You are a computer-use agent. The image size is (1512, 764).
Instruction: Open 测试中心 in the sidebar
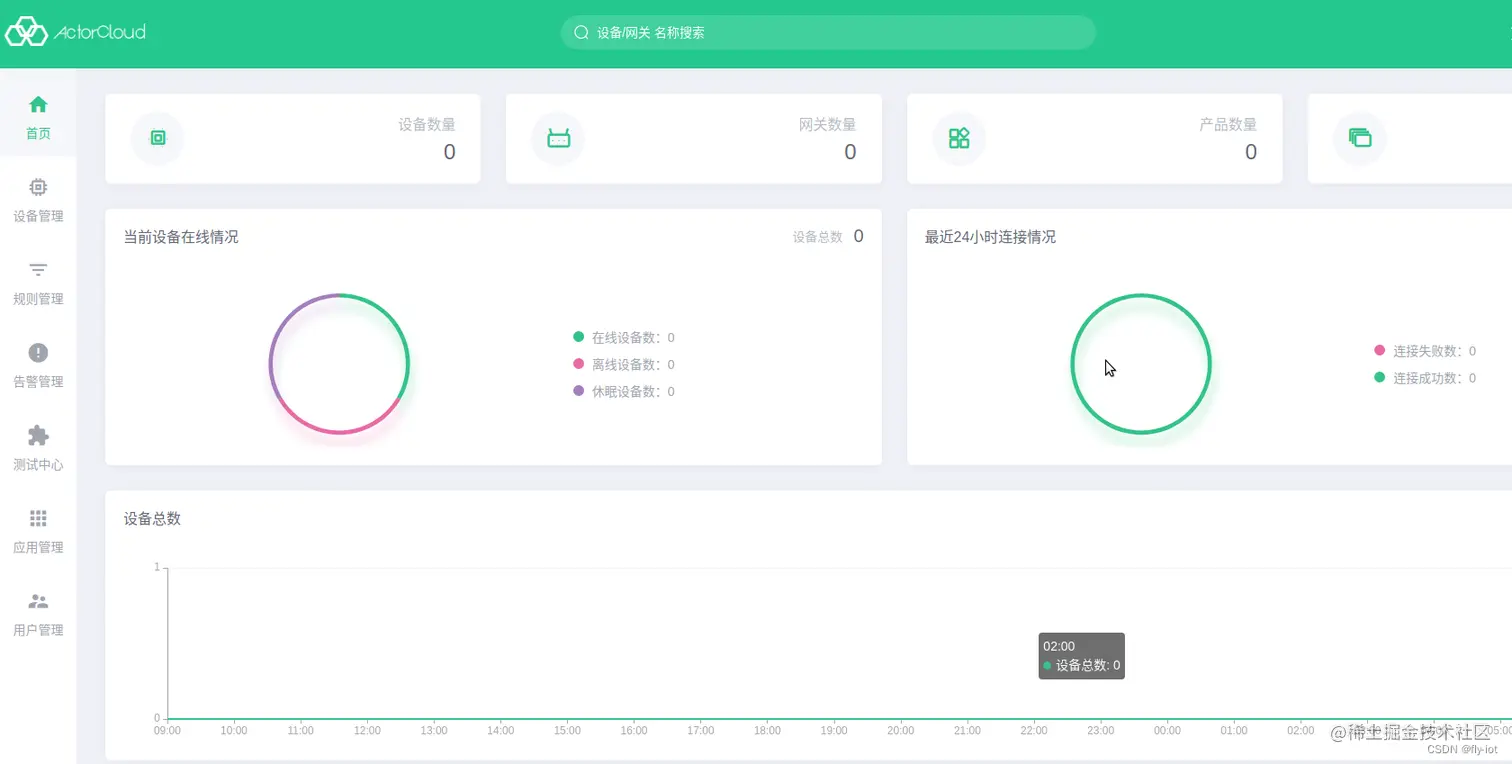(x=38, y=449)
